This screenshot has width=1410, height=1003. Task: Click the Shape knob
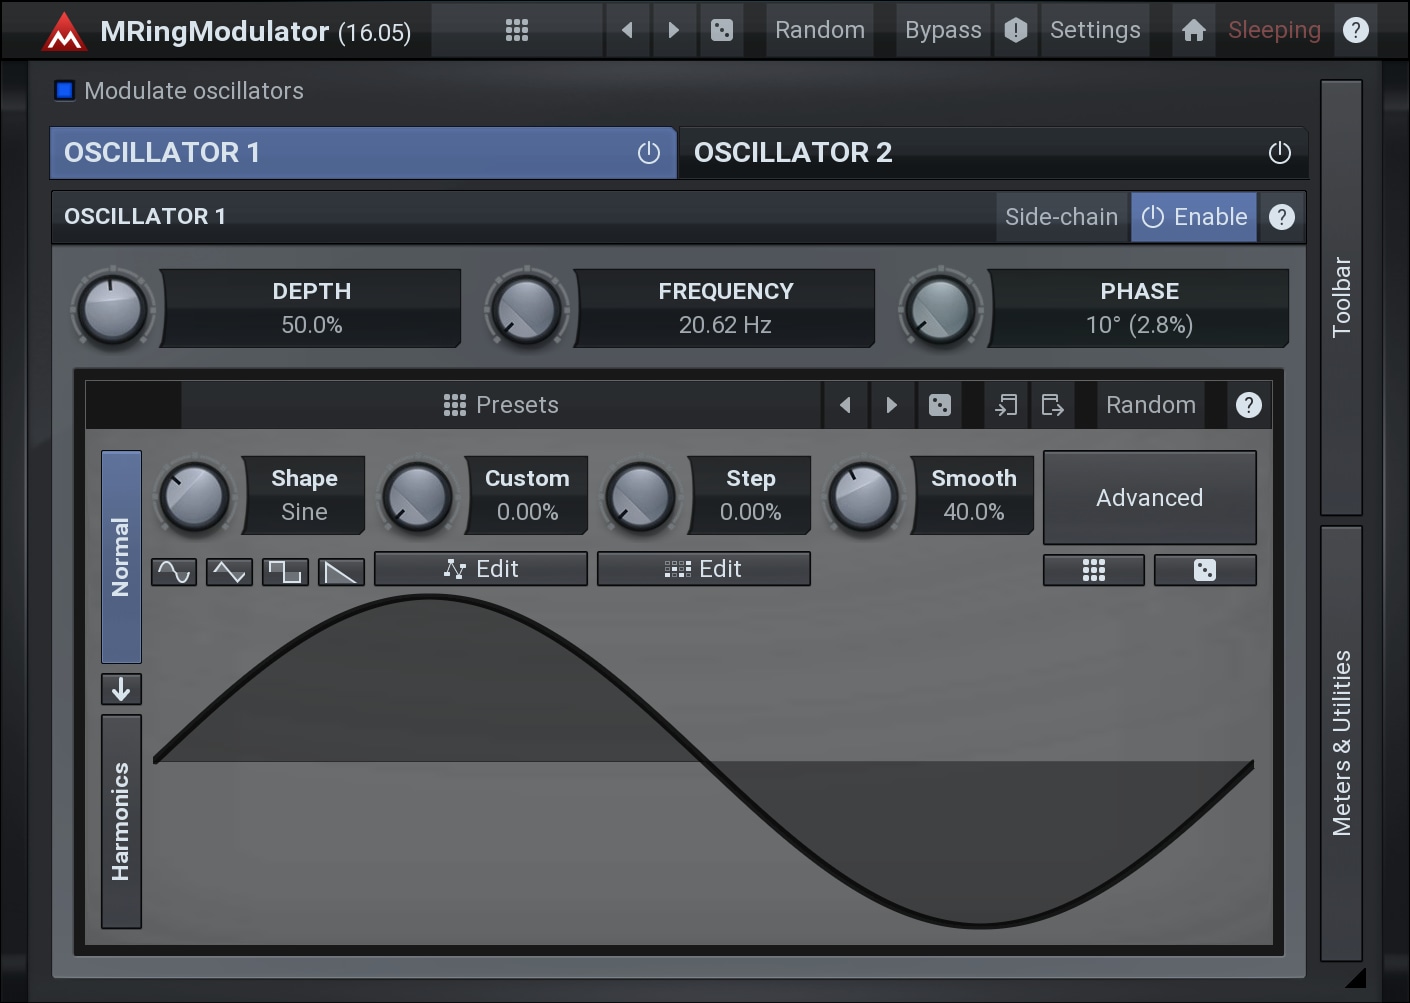point(195,495)
